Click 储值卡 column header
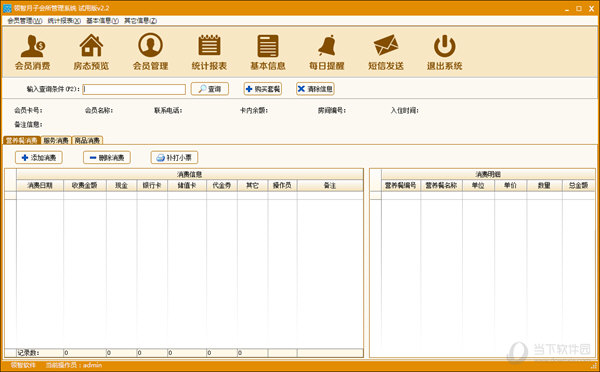 [x=187, y=185]
